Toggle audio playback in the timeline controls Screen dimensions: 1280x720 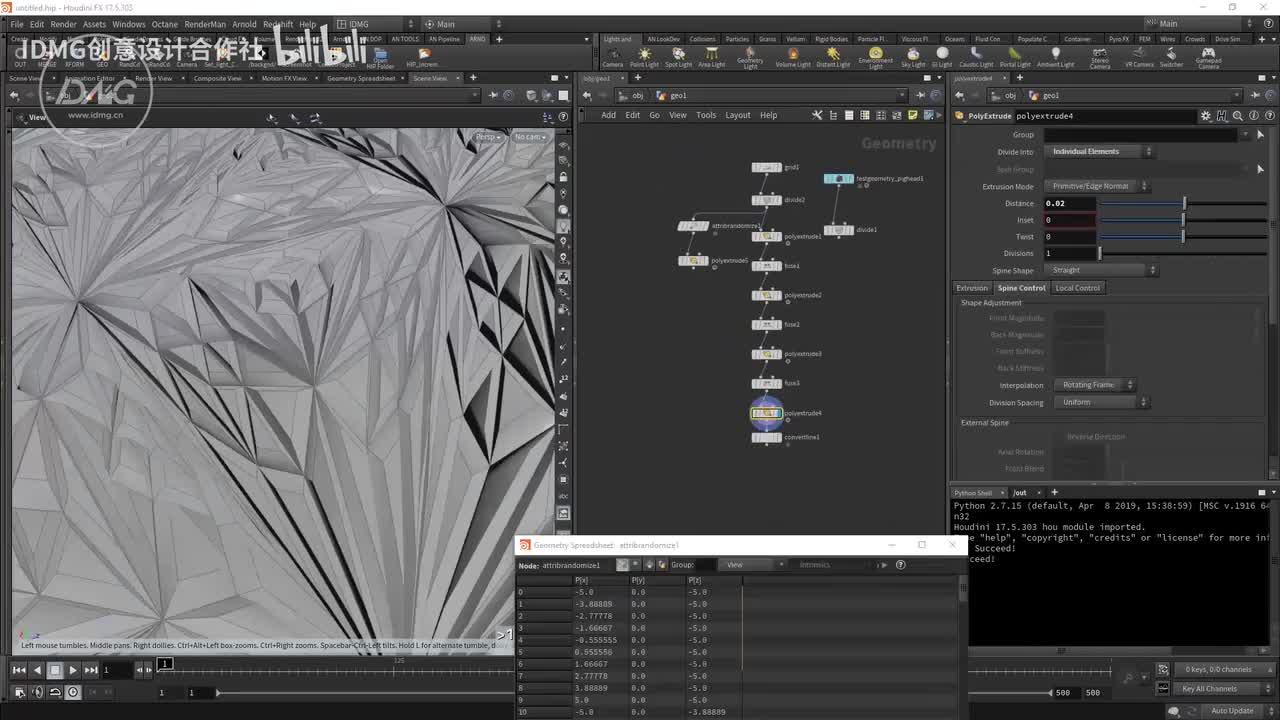37,692
